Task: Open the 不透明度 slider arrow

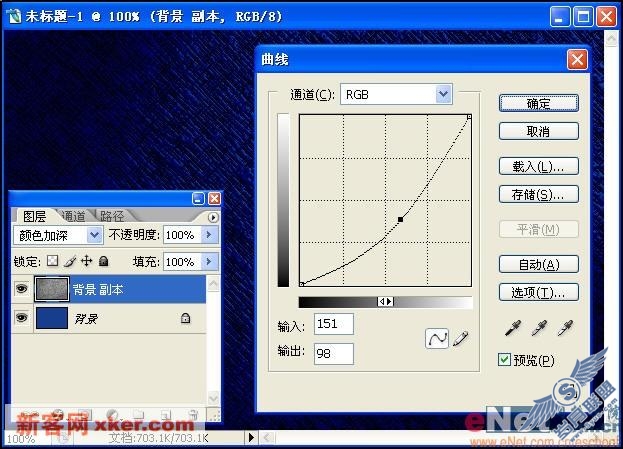Action: 209,235
